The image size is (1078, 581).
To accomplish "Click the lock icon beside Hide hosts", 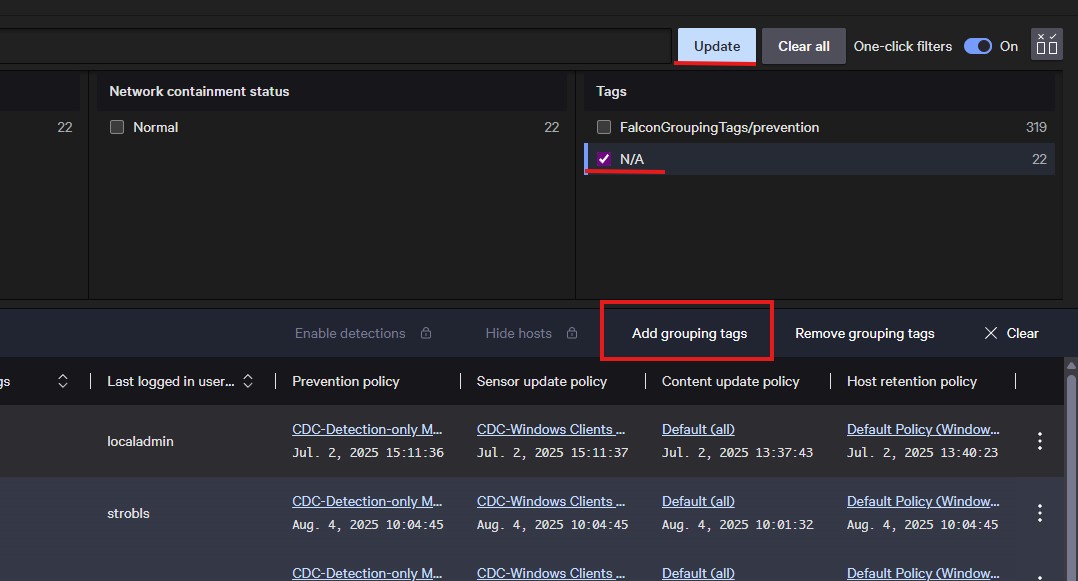I will (572, 333).
